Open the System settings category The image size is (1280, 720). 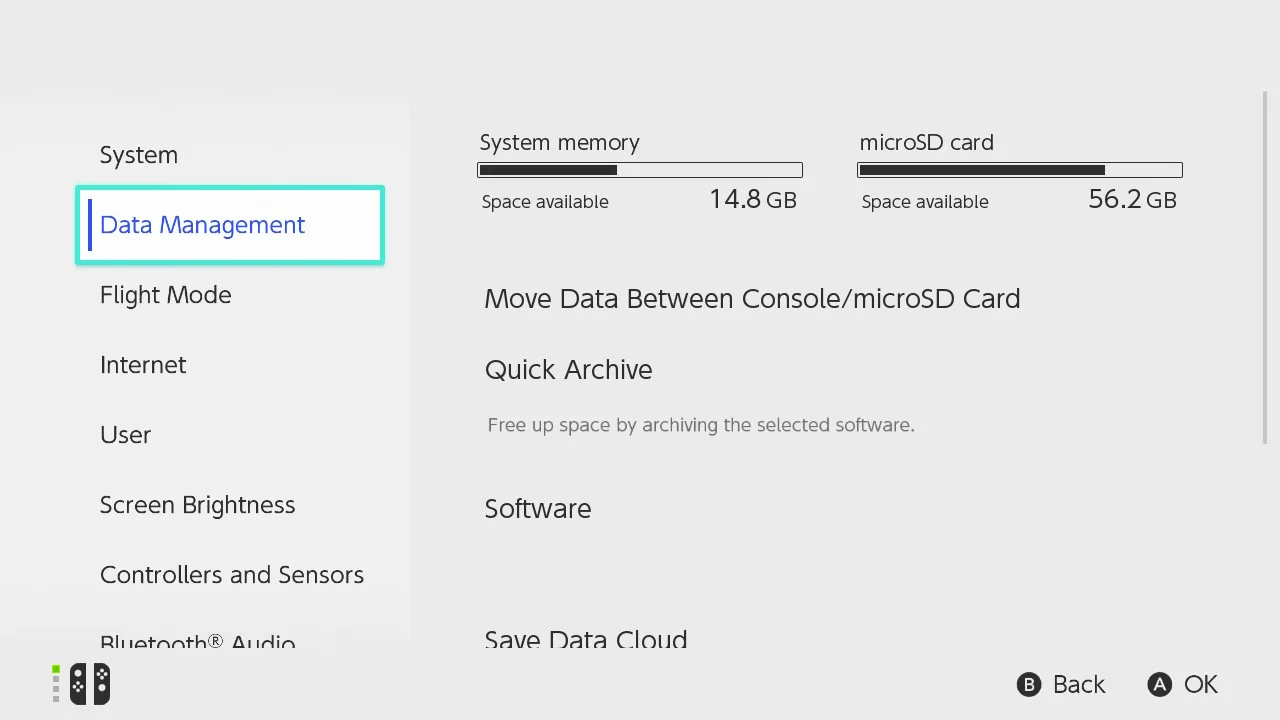click(x=139, y=155)
